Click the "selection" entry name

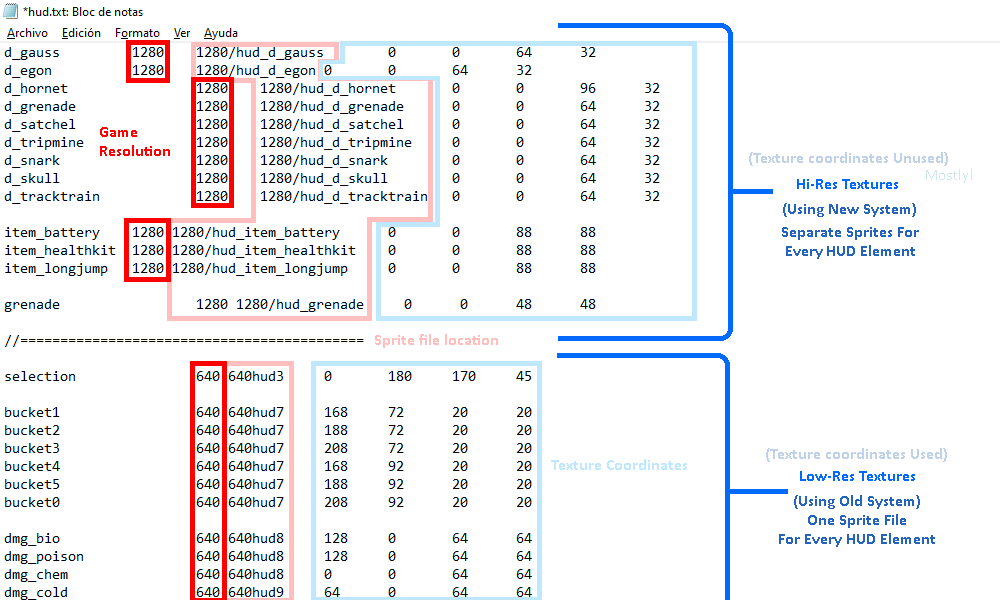point(40,377)
